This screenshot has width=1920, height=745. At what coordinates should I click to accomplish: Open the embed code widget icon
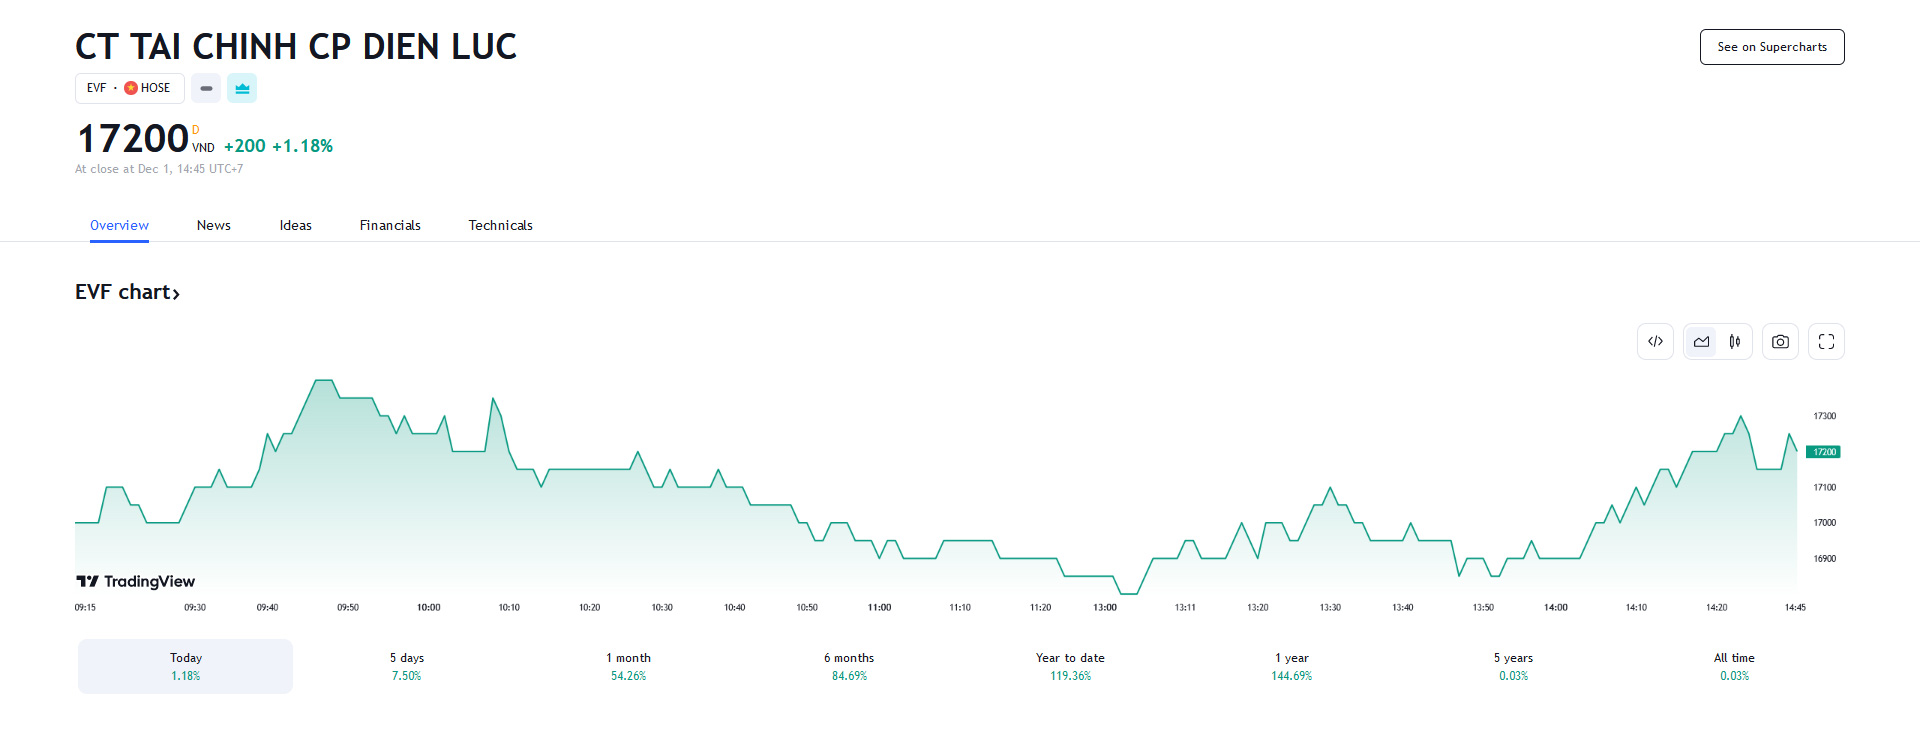click(x=1655, y=342)
